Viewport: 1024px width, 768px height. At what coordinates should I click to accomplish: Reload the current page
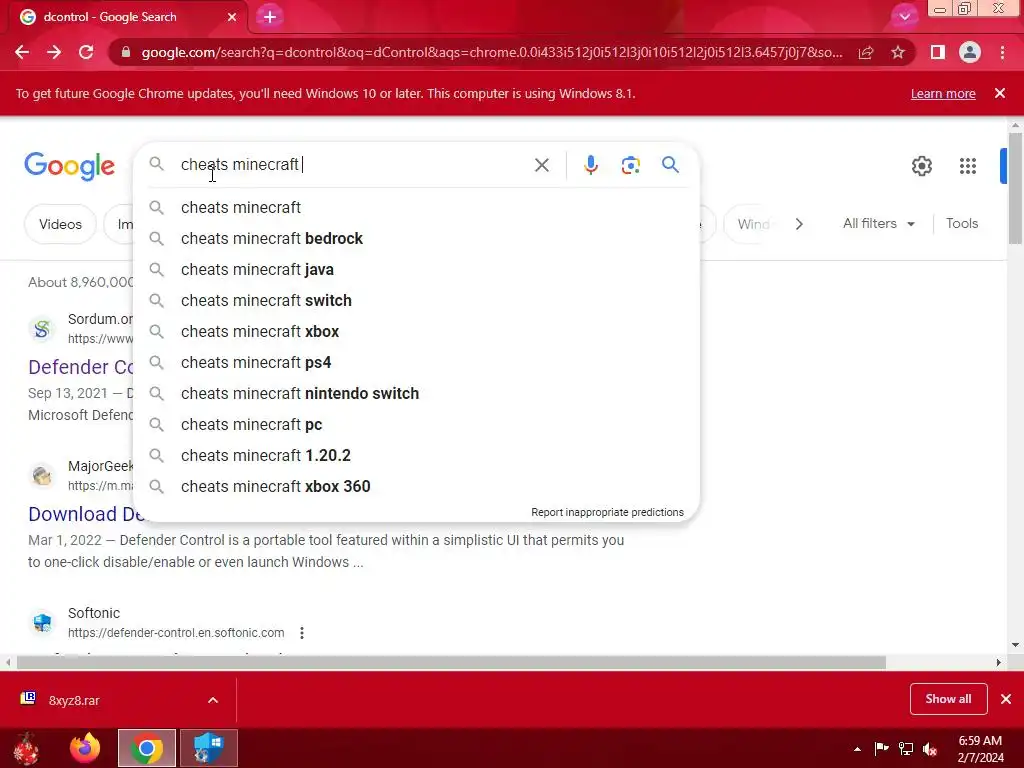pos(86,52)
